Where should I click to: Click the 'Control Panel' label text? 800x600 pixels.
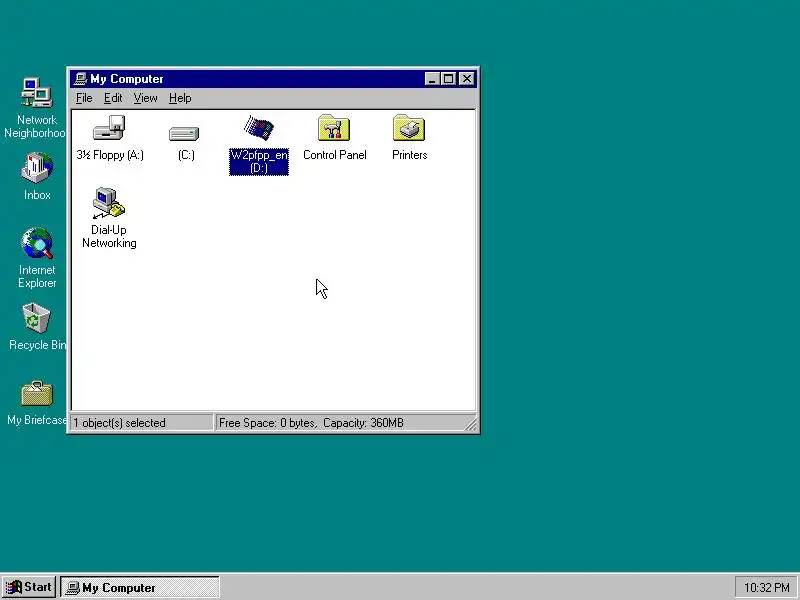coord(335,155)
